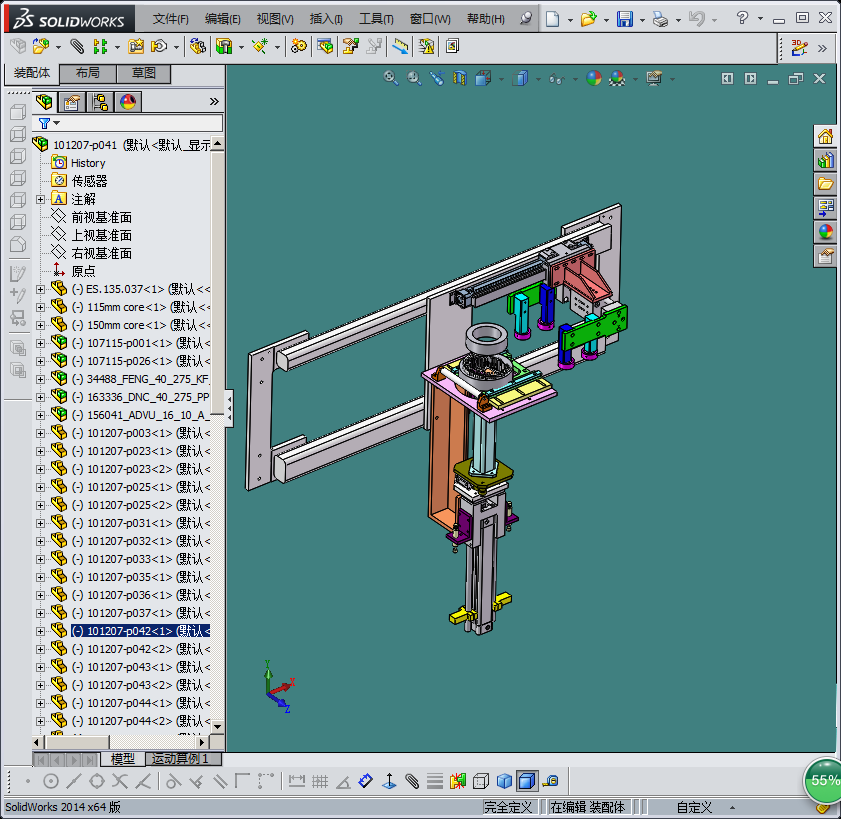This screenshot has height=819, width=841.
Task: Open the ConfigurationManager tab icon
Action: point(99,101)
